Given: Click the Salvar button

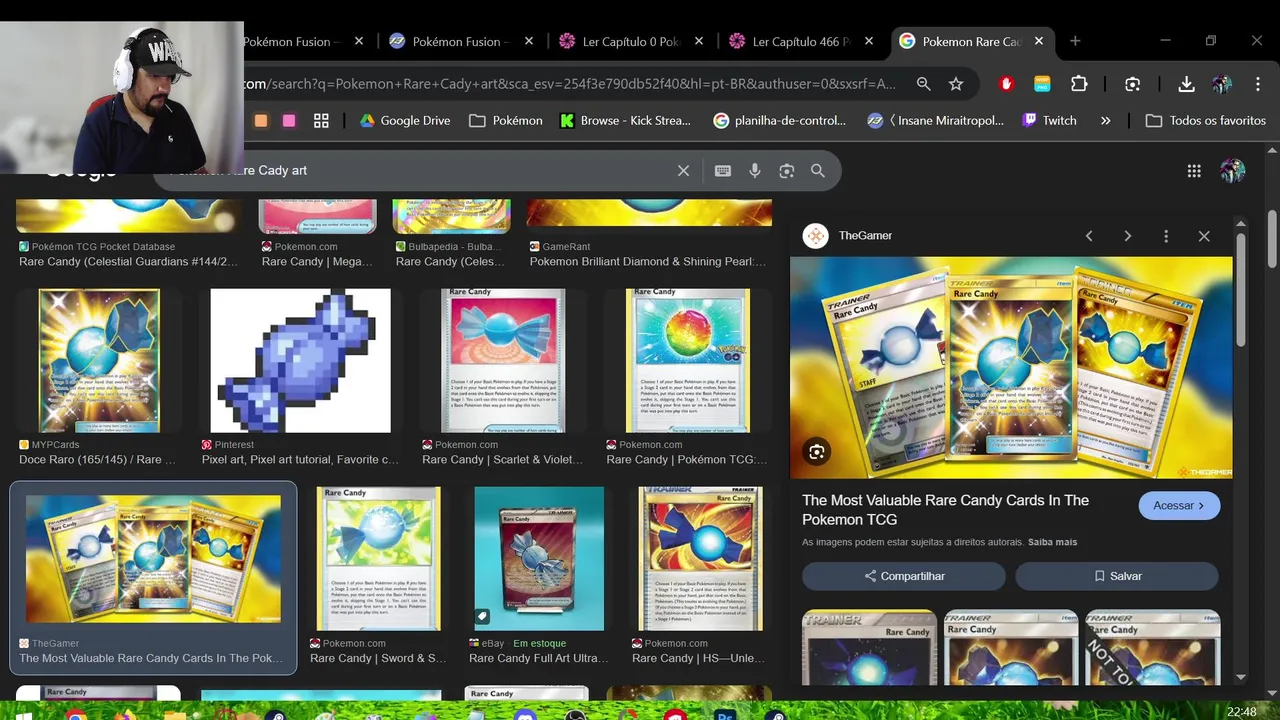Looking at the screenshot, I should pyautogui.click(x=1117, y=576).
